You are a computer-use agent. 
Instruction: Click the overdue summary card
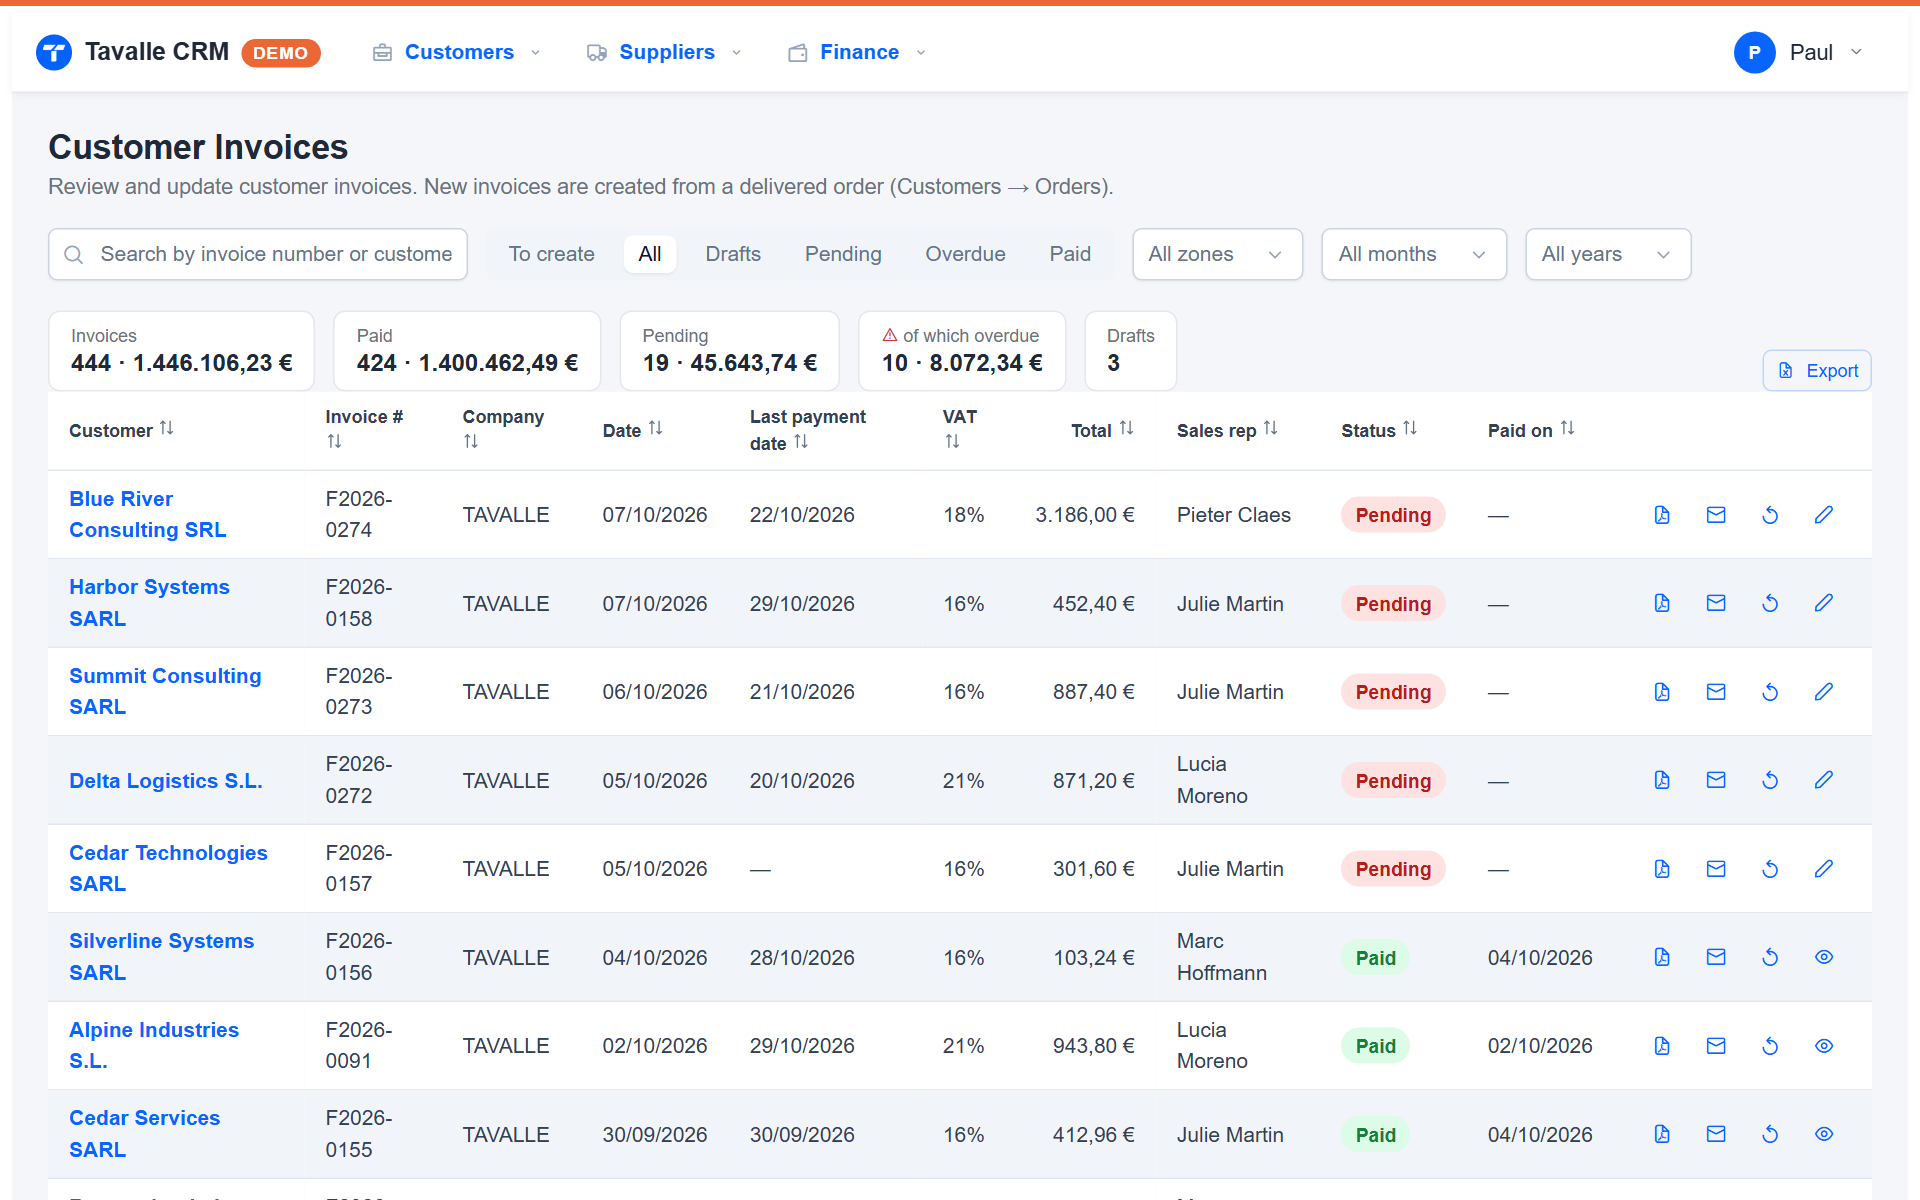962,351
